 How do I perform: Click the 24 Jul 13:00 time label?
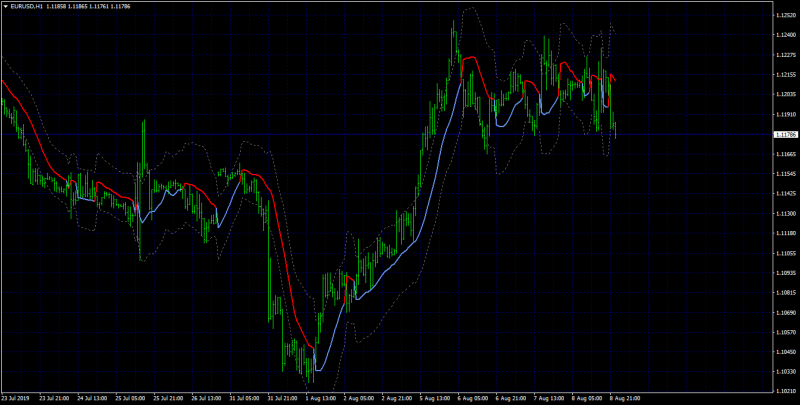coord(92,398)
